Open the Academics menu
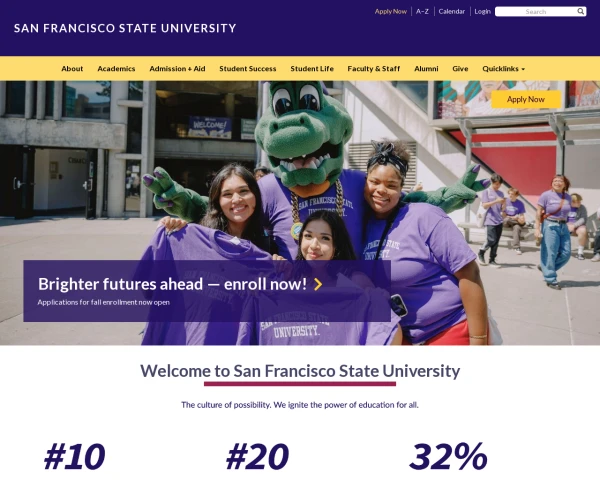Screen dimensions: 600x480 coord(116,69)
